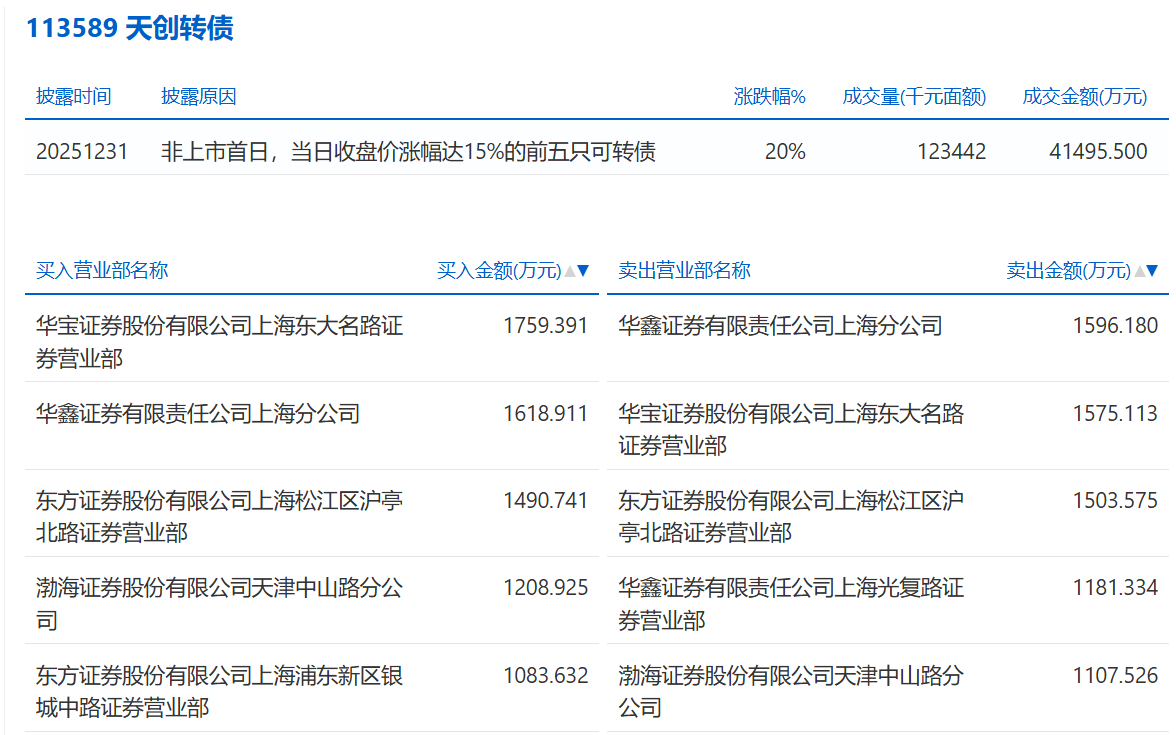Sort 卖出金额 column descending with blue down arrow
Image resolution: width=1176 pixels, height=735 pixels.
(1153, 271)
